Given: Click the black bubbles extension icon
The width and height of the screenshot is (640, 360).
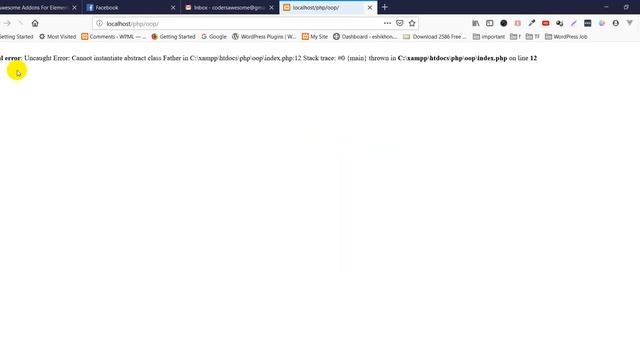Looking at the screenshot, I should pyautogui.click(x=560, y=23).
